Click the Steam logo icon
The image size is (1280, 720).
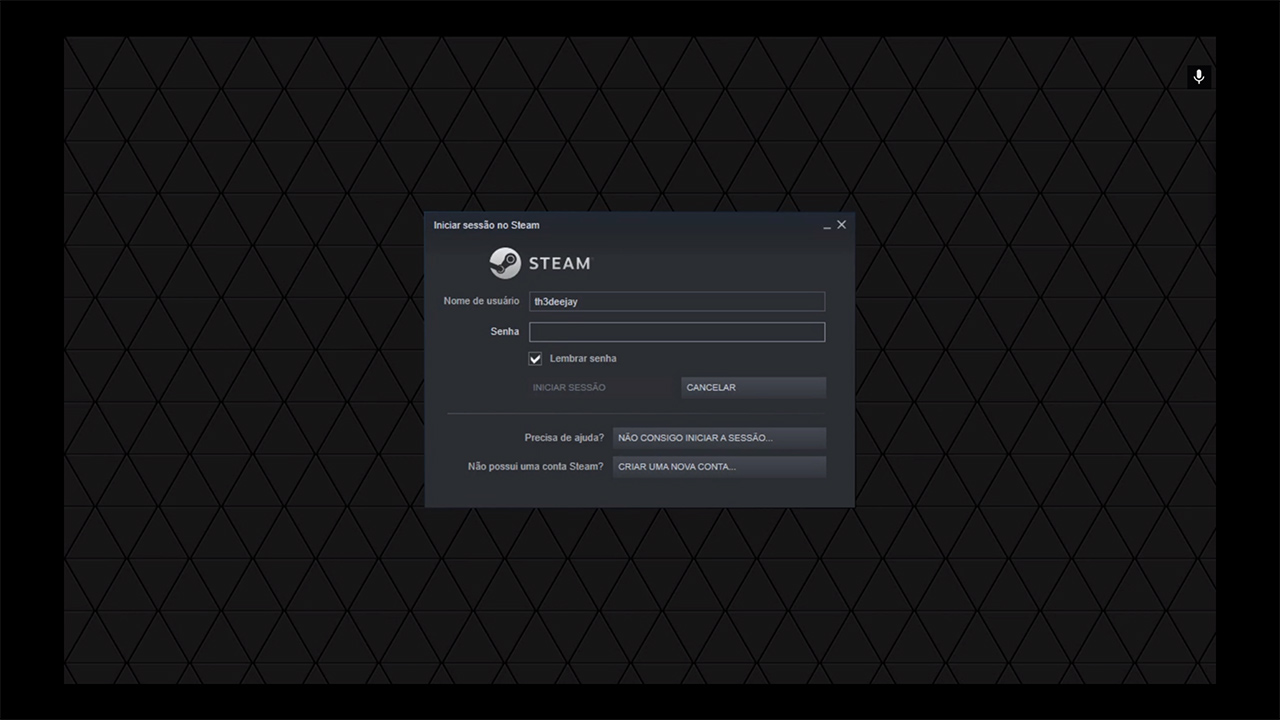[x=505, y=263]
